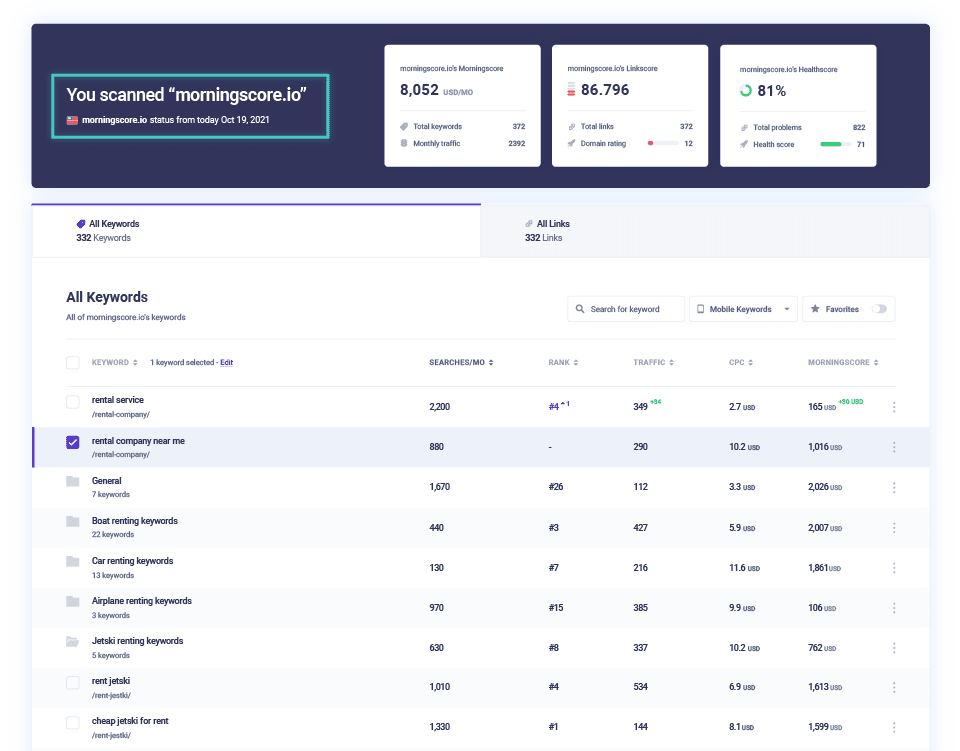Sort by the KEYWORD column
Image resolution: width=960 pixels, height=751 pixels.
[114, 362]
